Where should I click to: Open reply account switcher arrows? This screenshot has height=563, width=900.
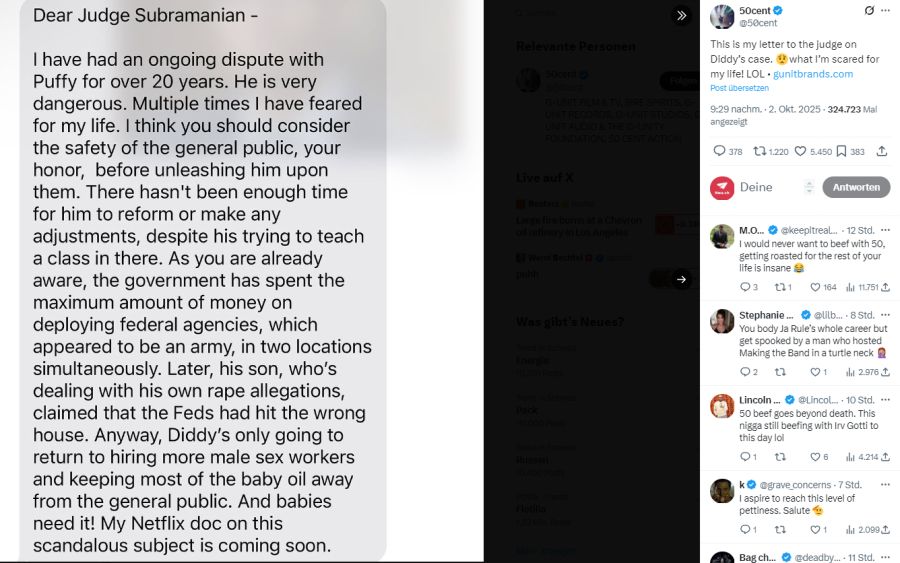(809, 187)
